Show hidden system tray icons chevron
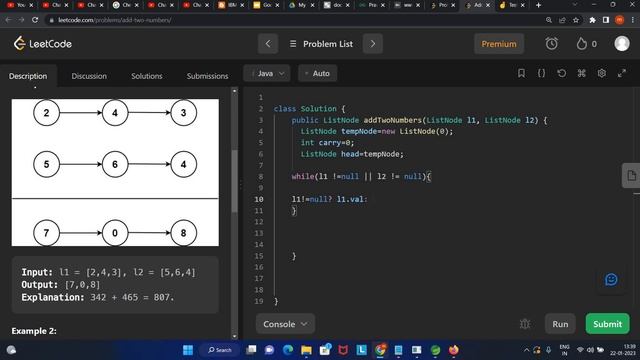640x360 pixels. (526, 350)
